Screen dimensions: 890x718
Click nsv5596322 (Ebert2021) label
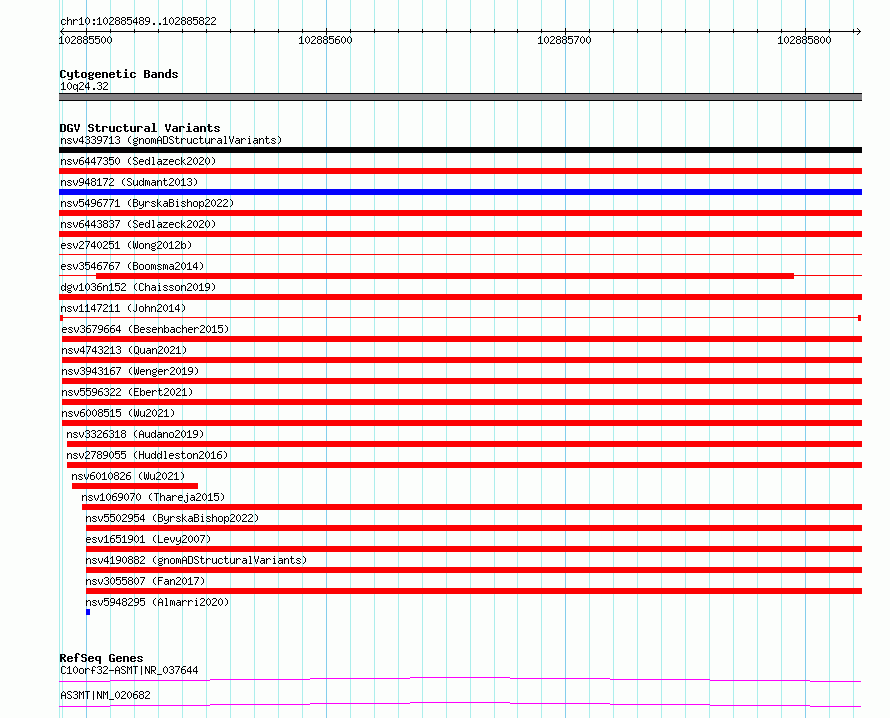pos(127,392)
